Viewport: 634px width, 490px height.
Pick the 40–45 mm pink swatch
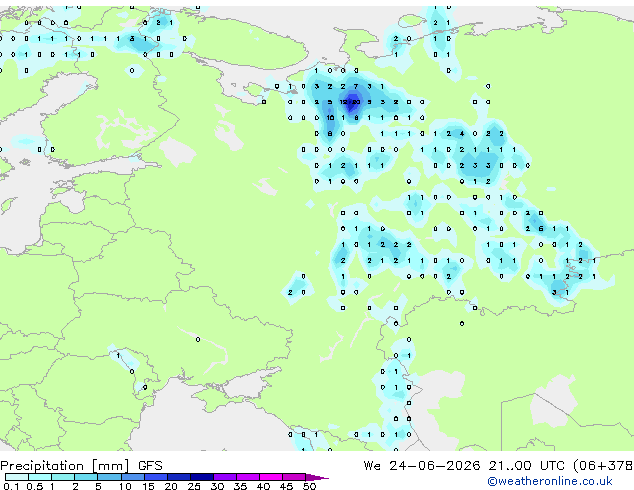click(x=271, y=477)
